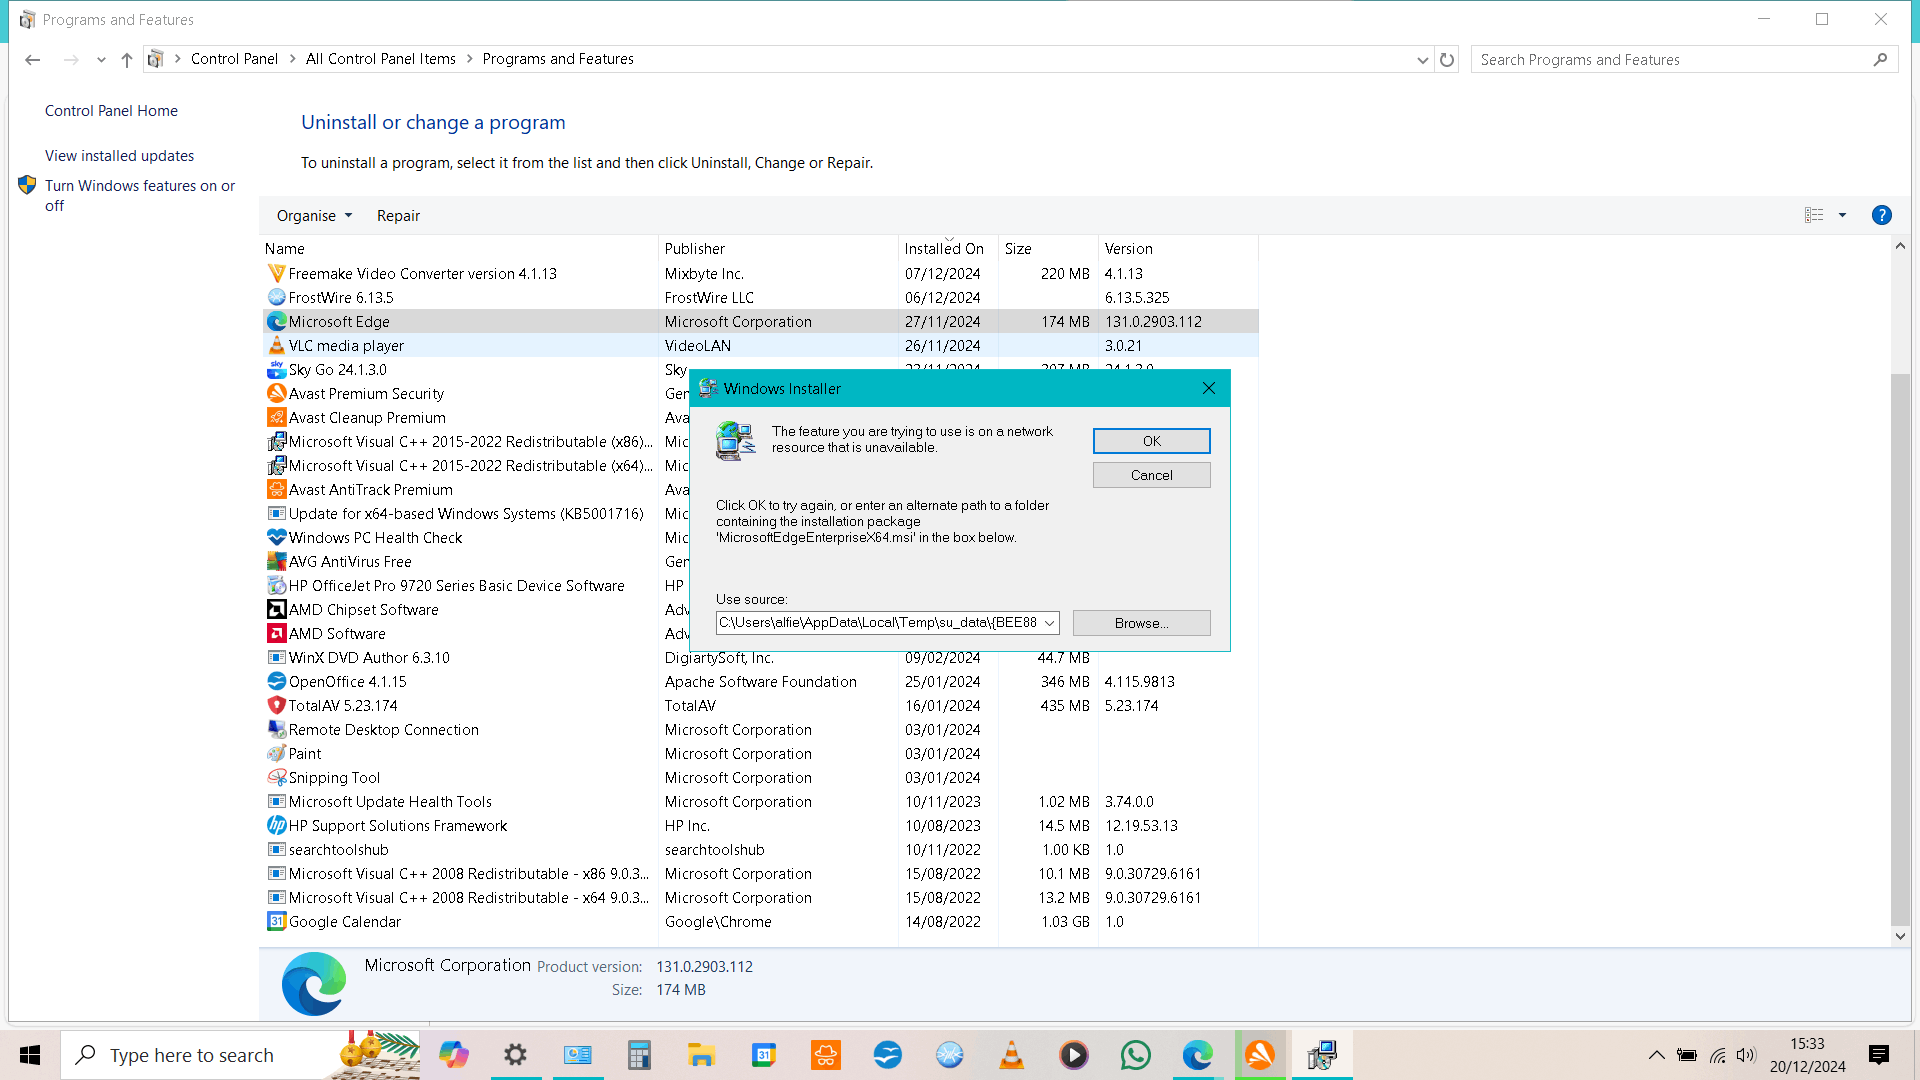Click the Avast Premium Security program icon
This screenshot has height=1080, width=1920.
point(277,394)
